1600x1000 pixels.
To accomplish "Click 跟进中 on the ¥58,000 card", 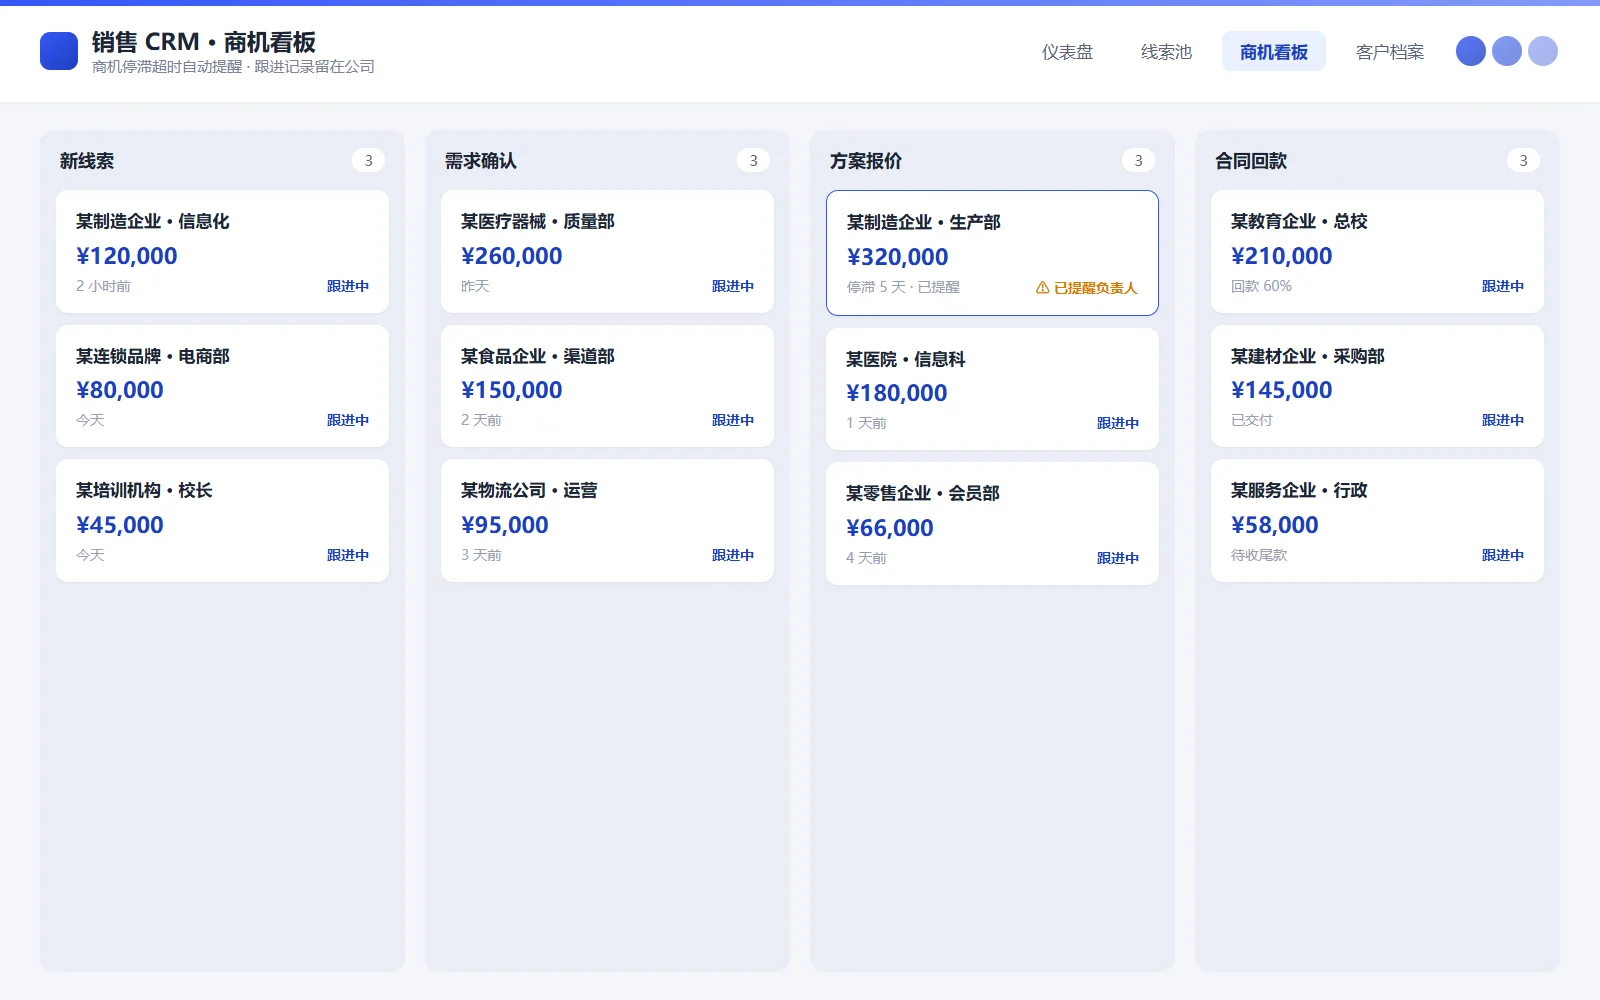I will coord(1503,555).
